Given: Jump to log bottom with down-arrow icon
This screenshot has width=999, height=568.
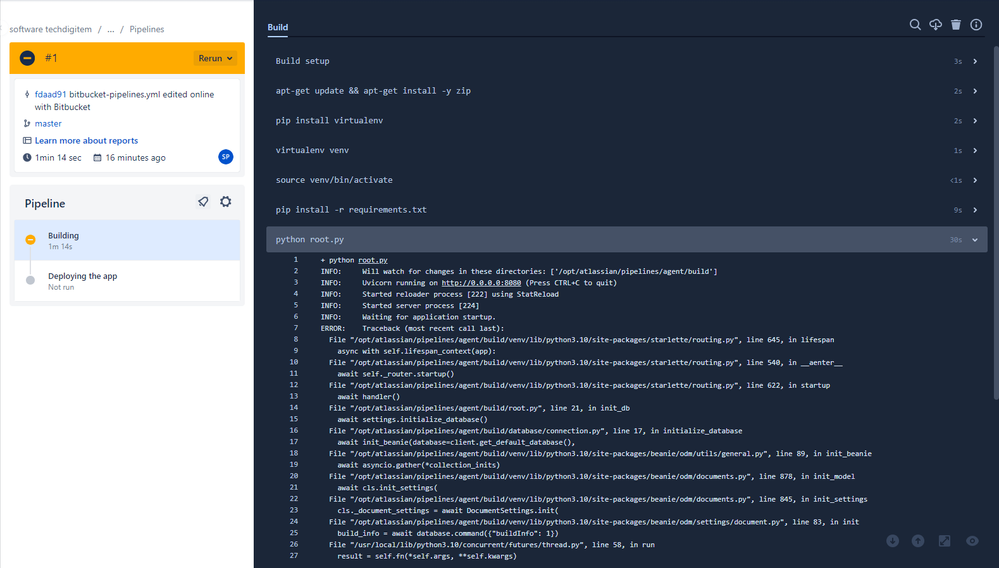Looking at the screenshot, I should [x=893, y=541].
